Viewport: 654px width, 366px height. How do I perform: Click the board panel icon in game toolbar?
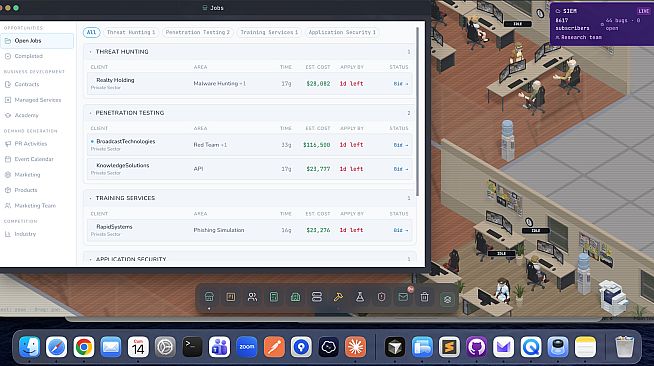pyautogui.click(x=231, y=297)
